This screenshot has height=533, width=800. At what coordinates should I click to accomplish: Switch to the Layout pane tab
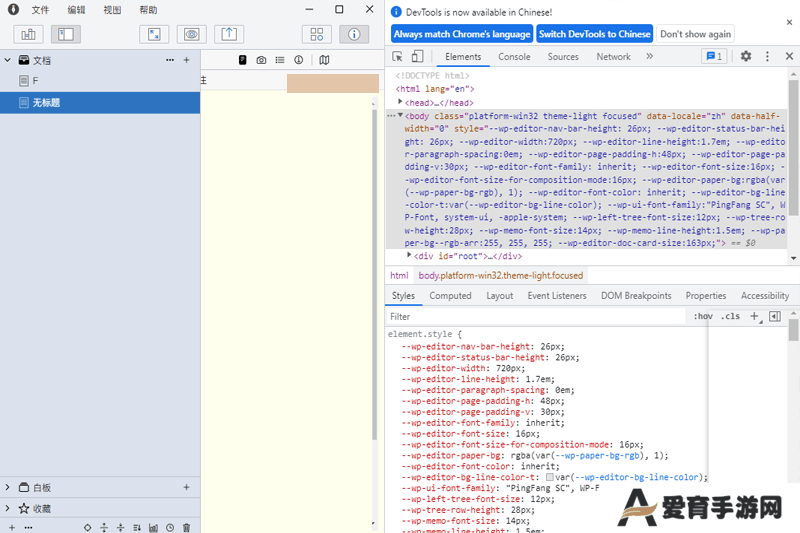point(499,296)
